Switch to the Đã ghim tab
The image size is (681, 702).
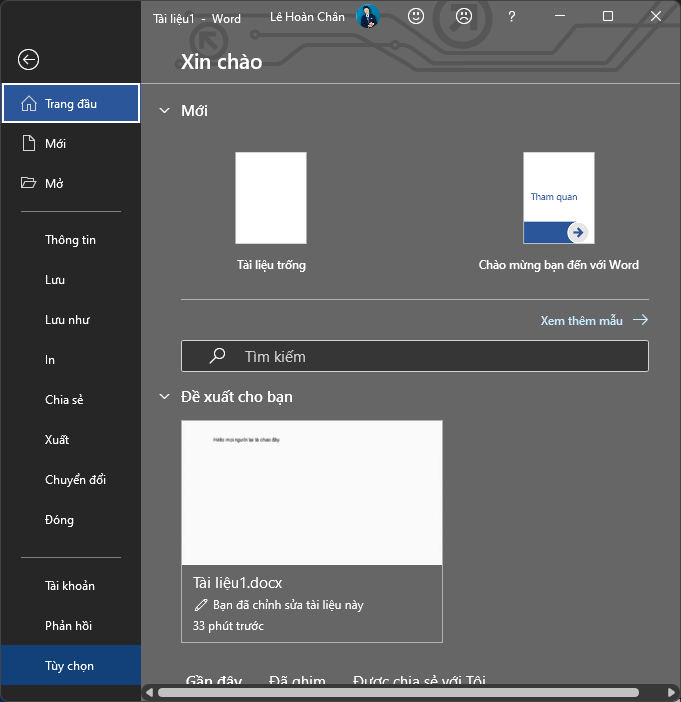(297, 680)
